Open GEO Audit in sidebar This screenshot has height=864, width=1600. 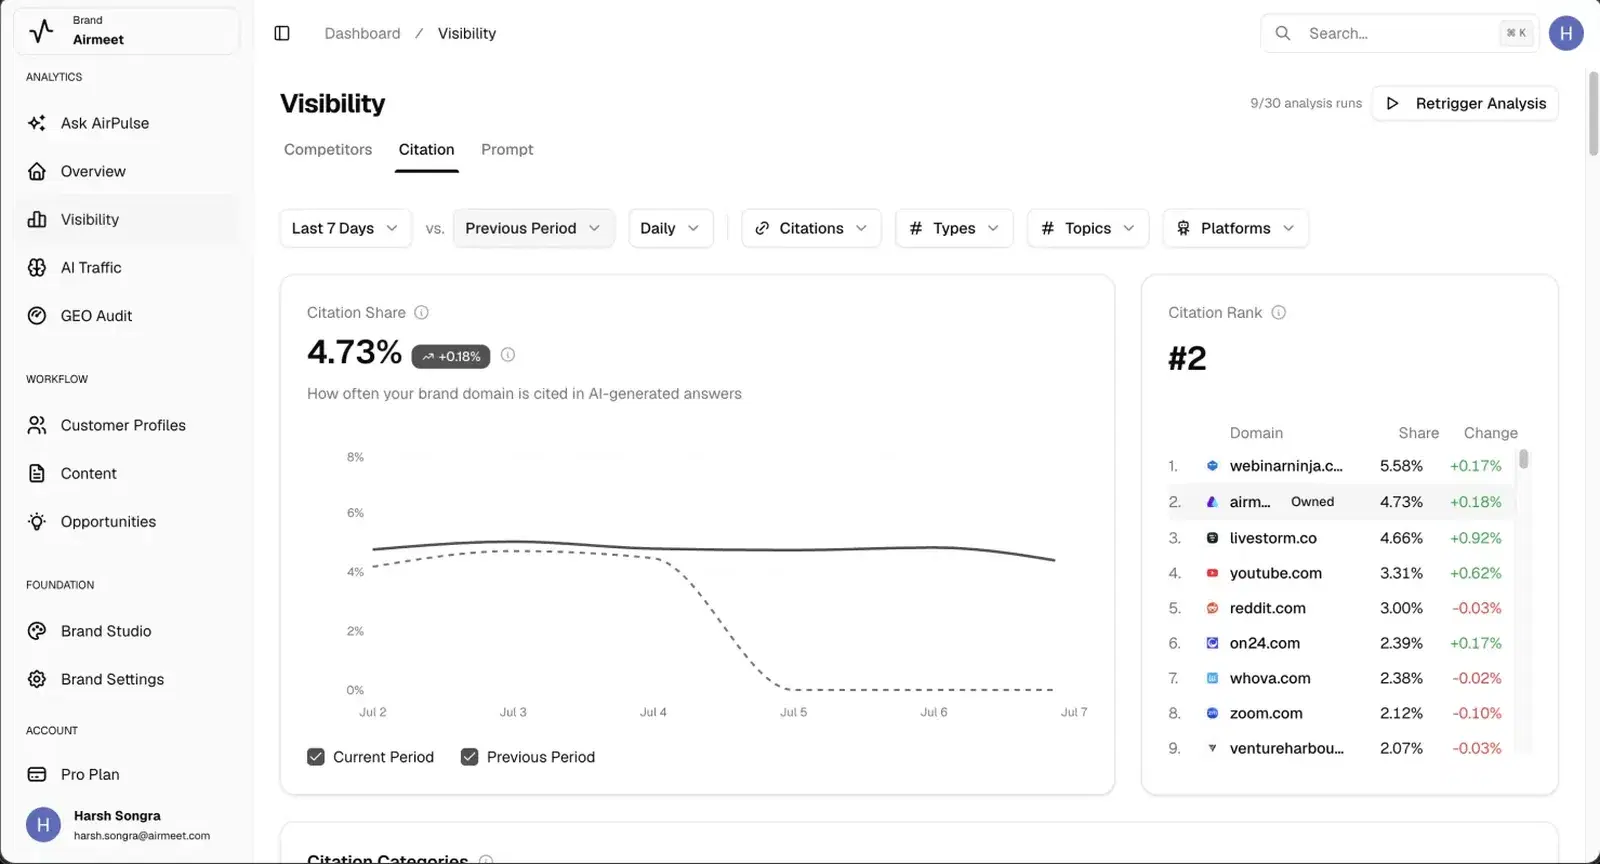[127, 315]
